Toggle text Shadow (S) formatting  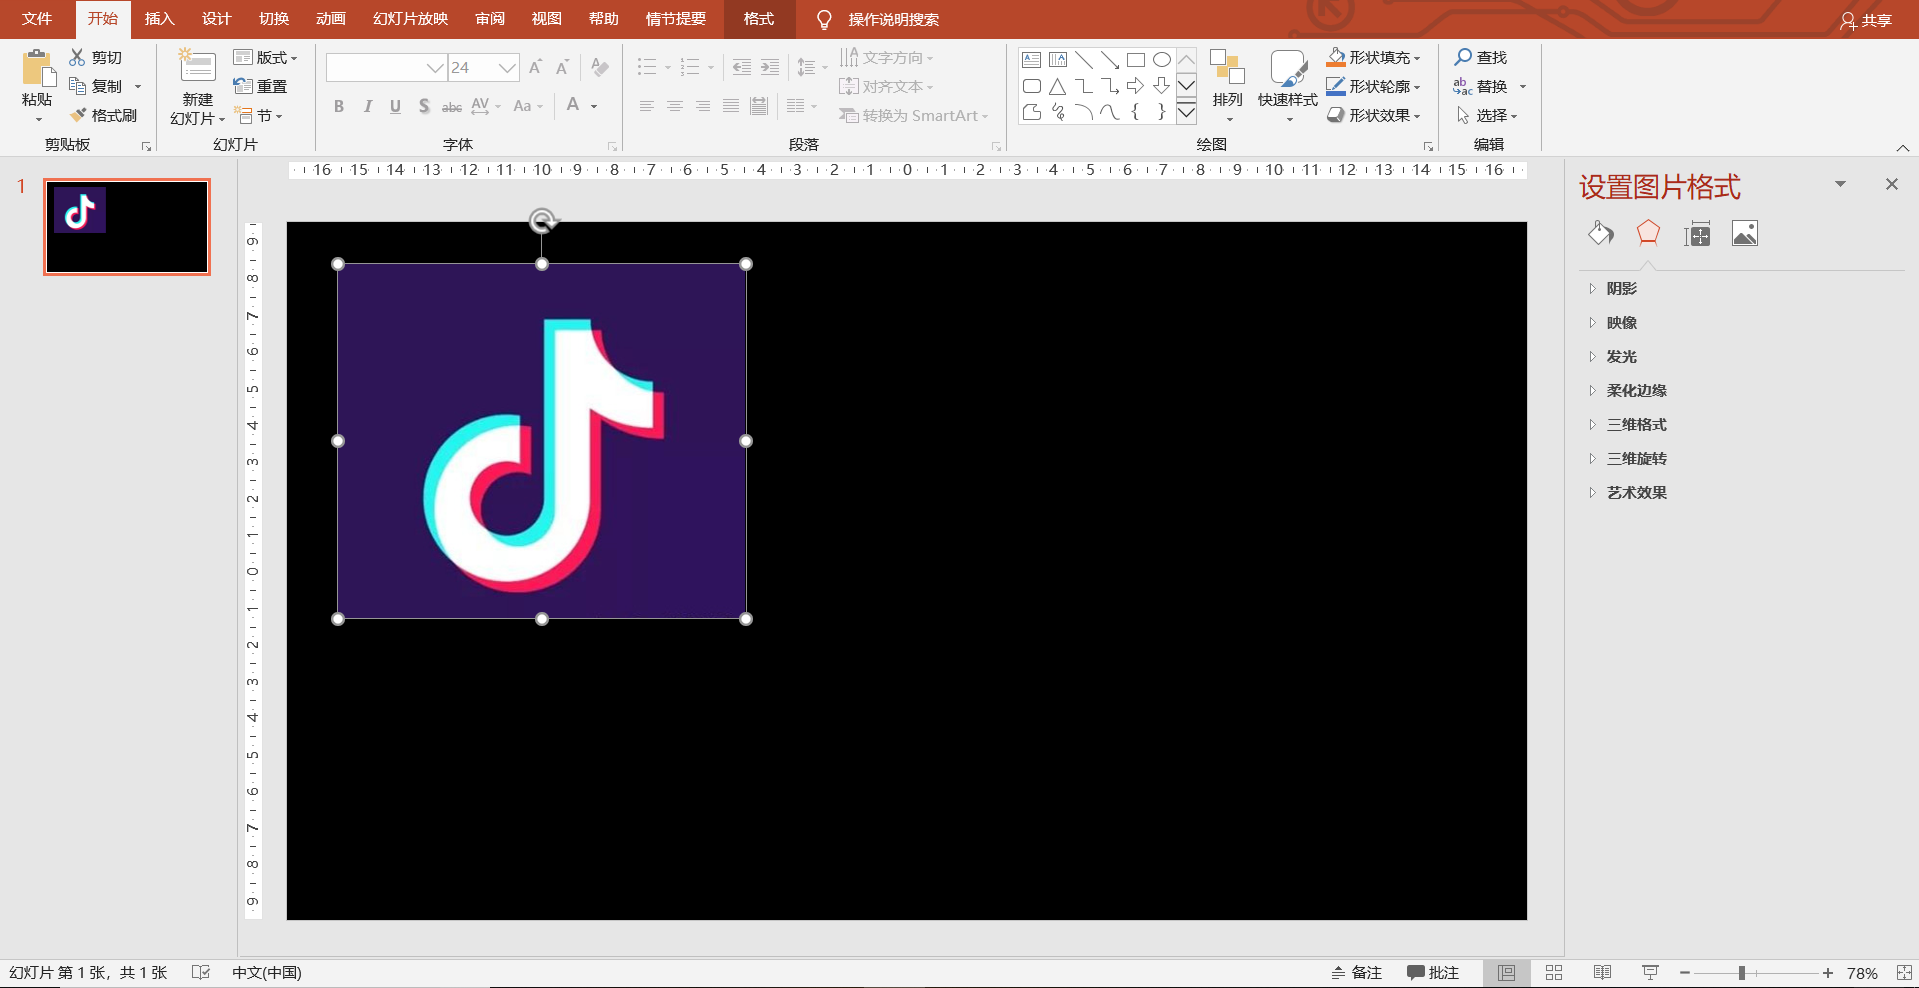424,106
